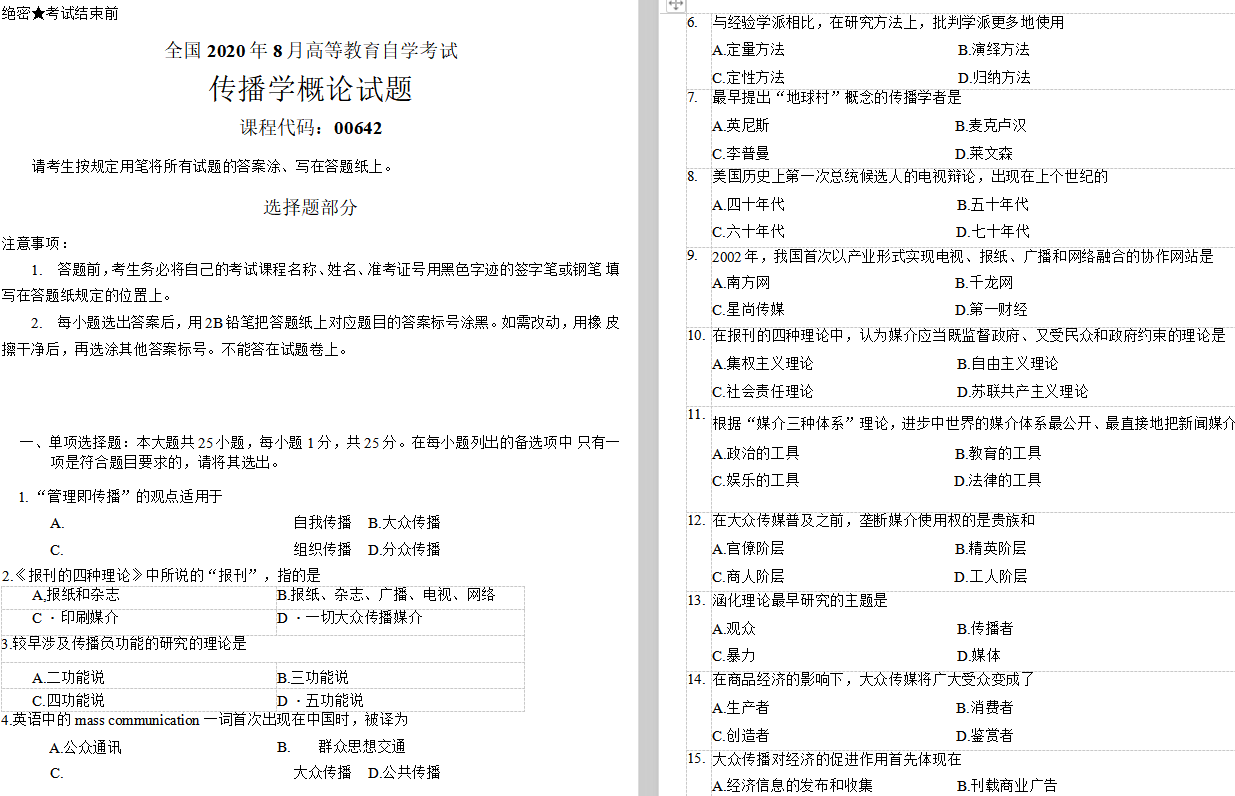Click the header text "绝密★考试结束前"
Image resolution: width=1235 pixels, height=796 pixels.
(60, 14)
